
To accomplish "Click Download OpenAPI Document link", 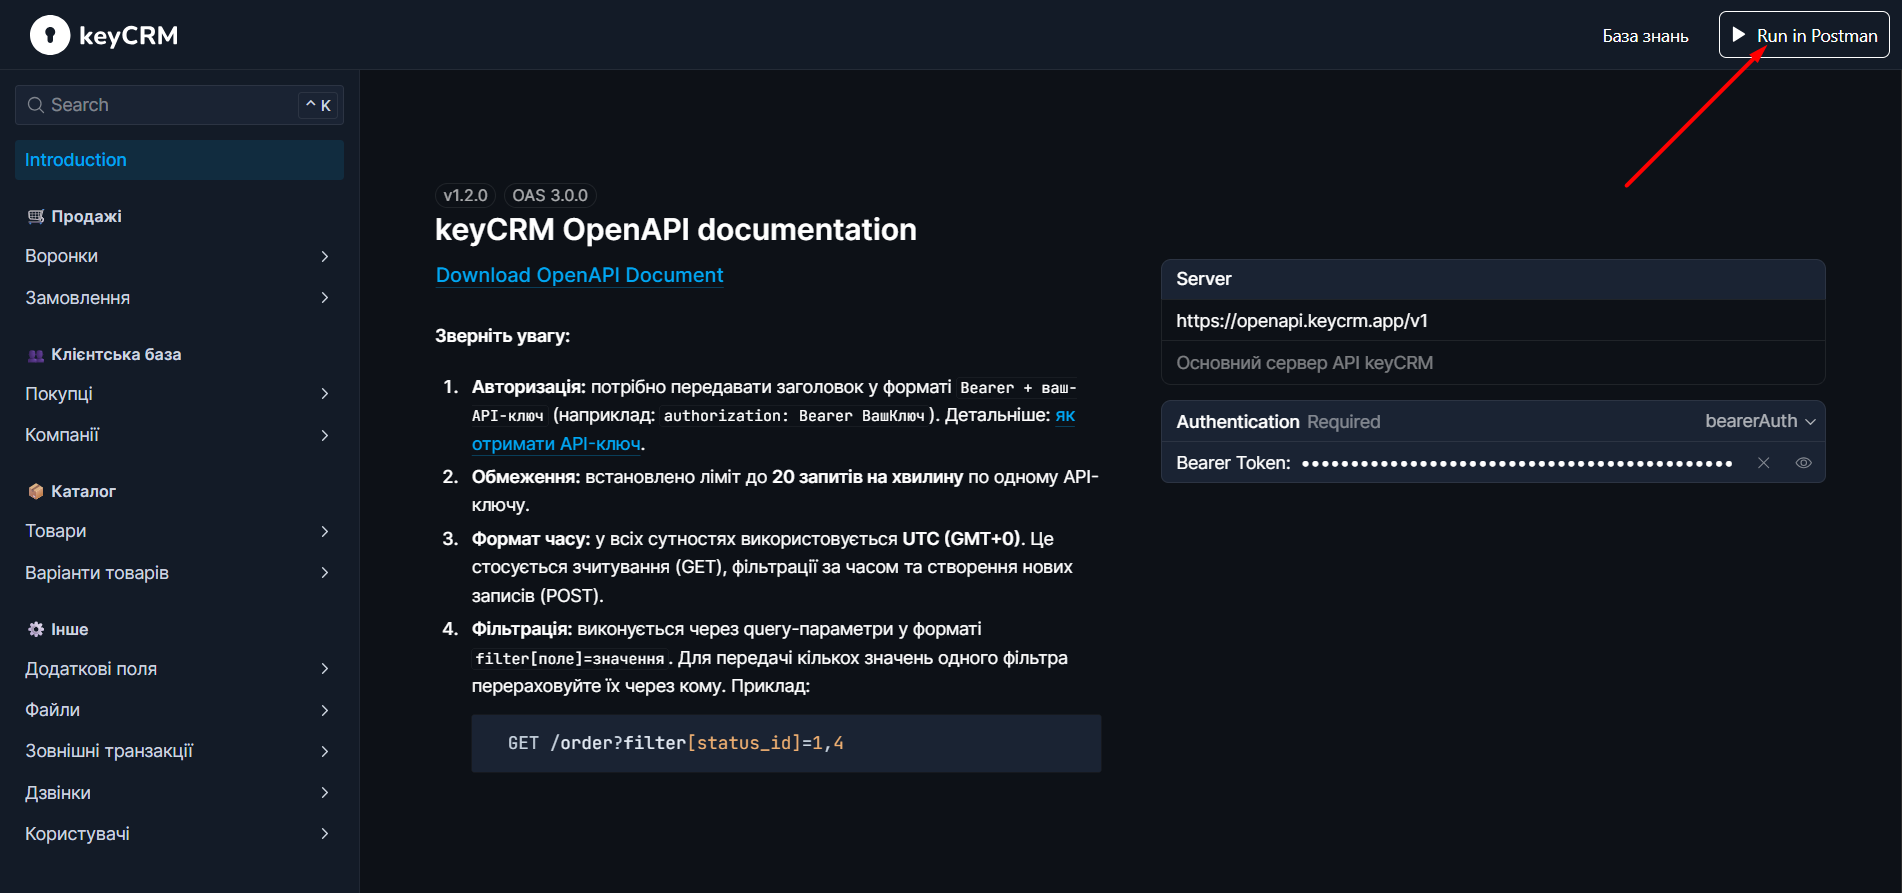I will coord(579,275).
